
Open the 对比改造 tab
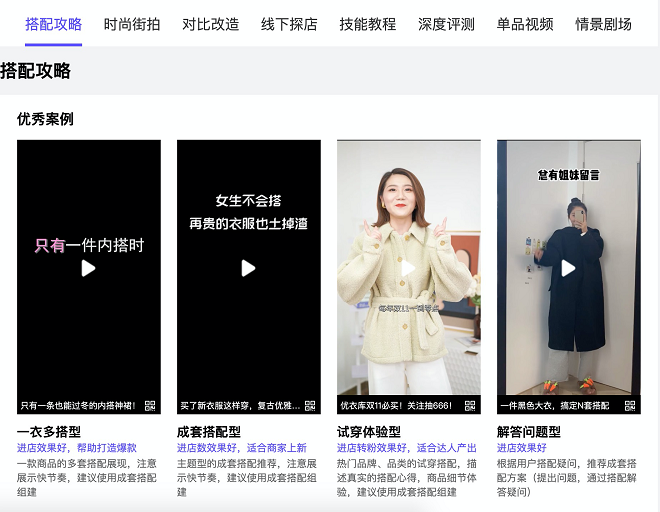click(x=211, y=24)
